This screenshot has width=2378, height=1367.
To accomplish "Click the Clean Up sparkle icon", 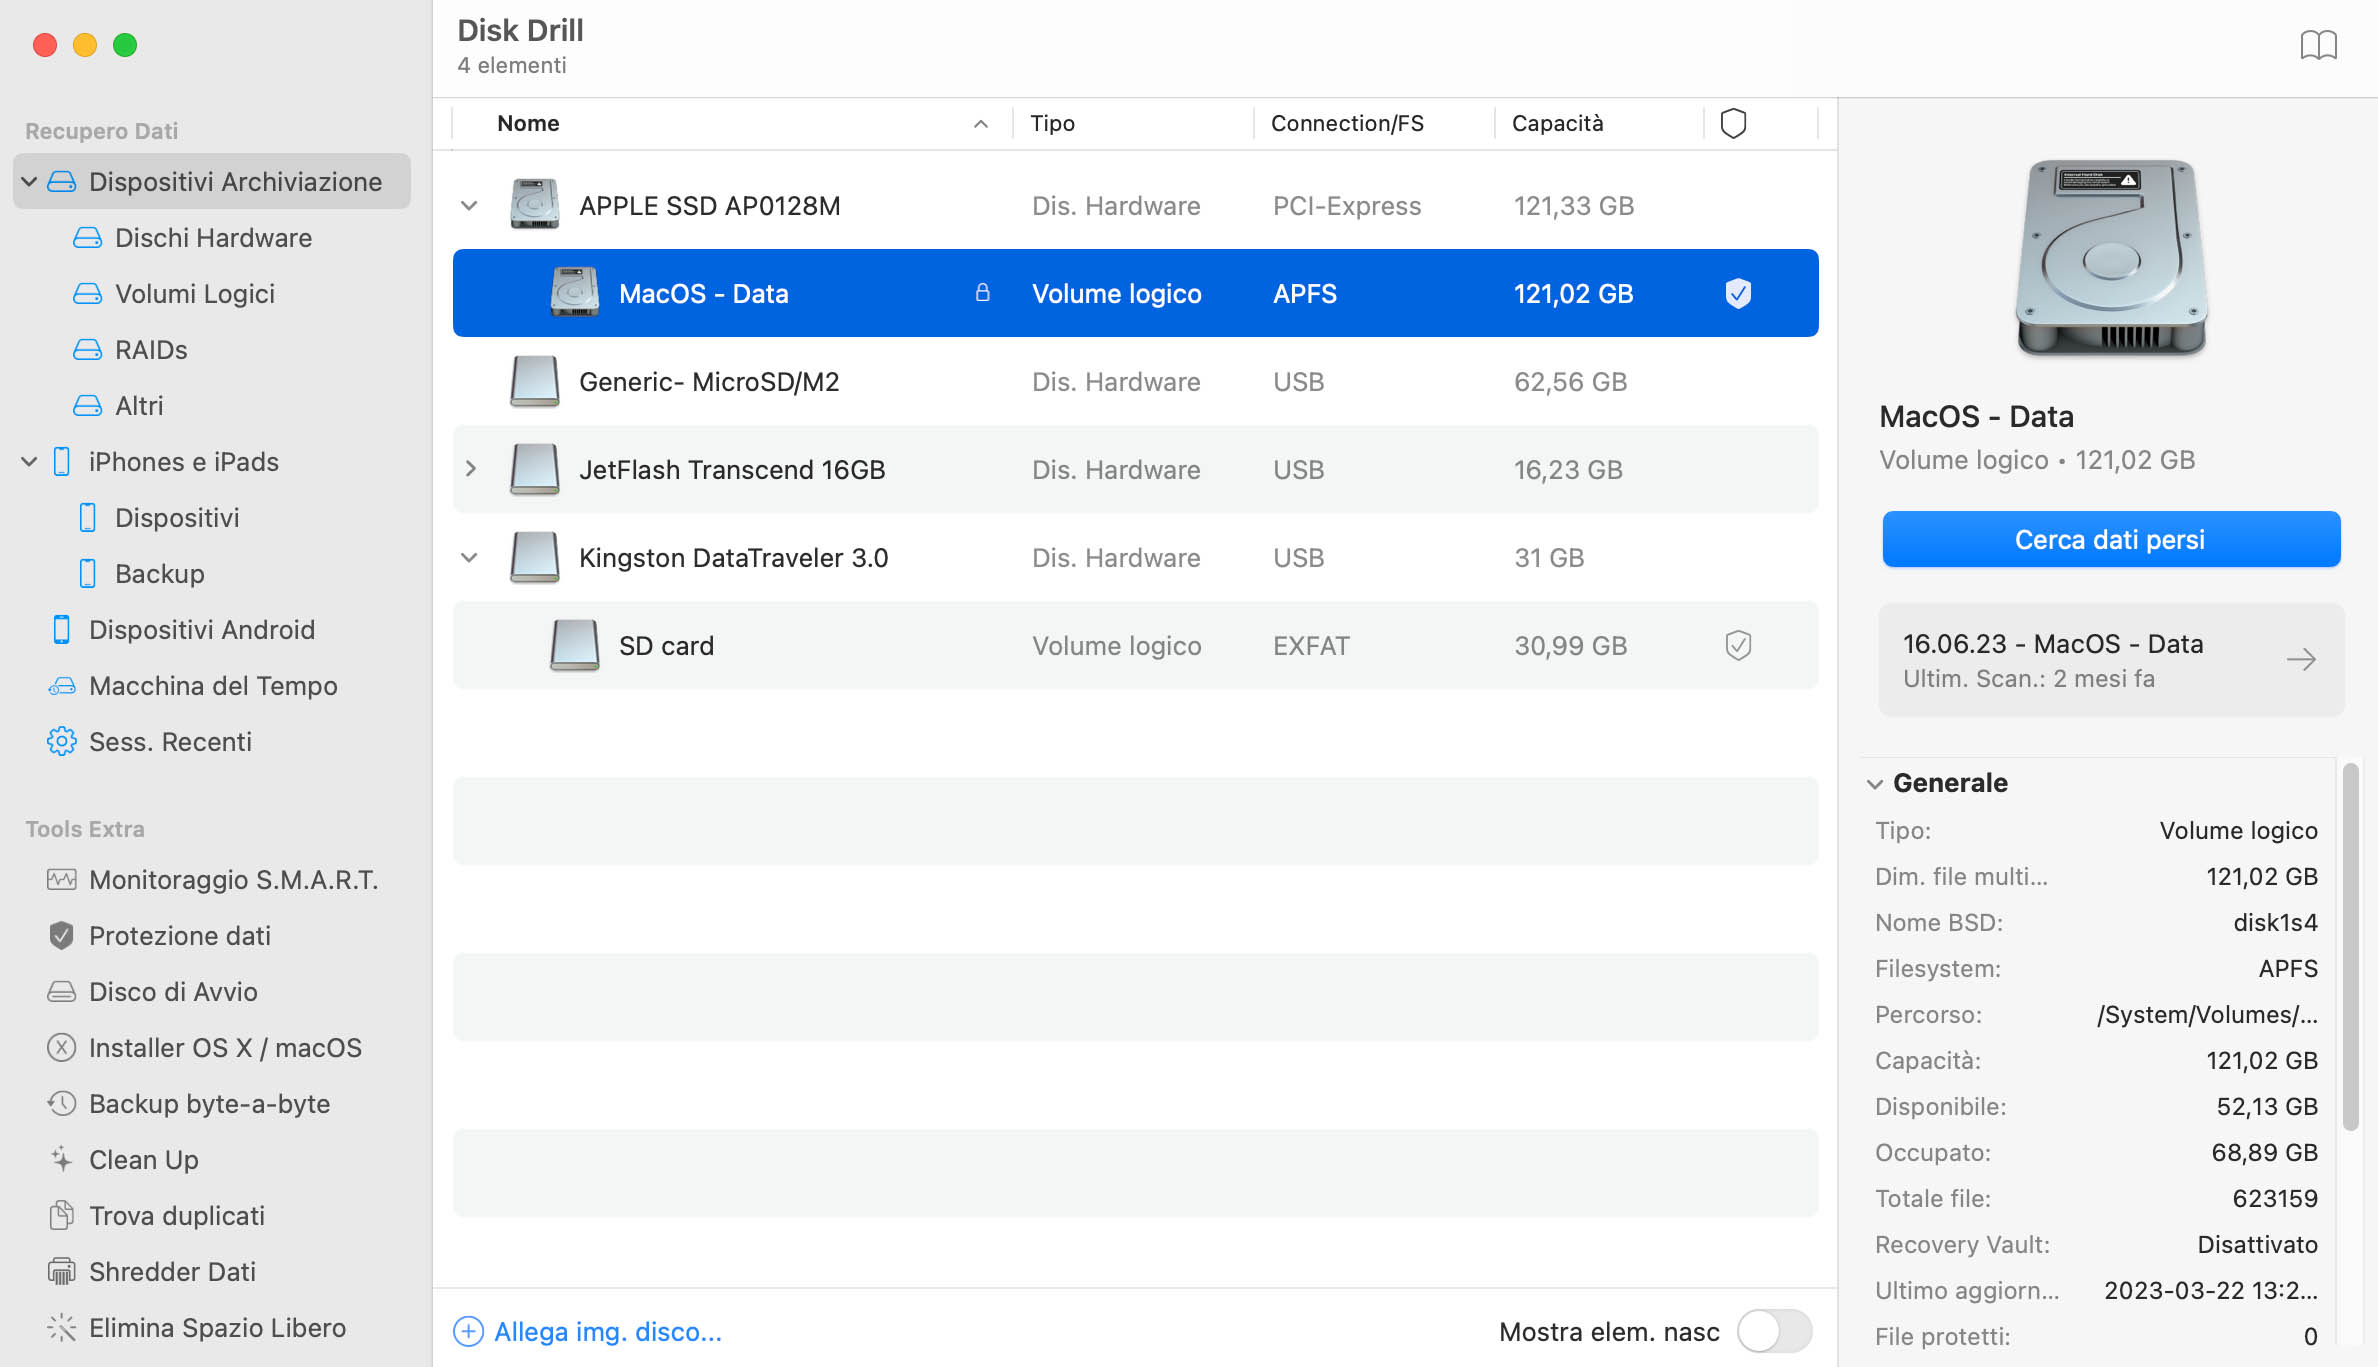I will (x=62, y=1160).
